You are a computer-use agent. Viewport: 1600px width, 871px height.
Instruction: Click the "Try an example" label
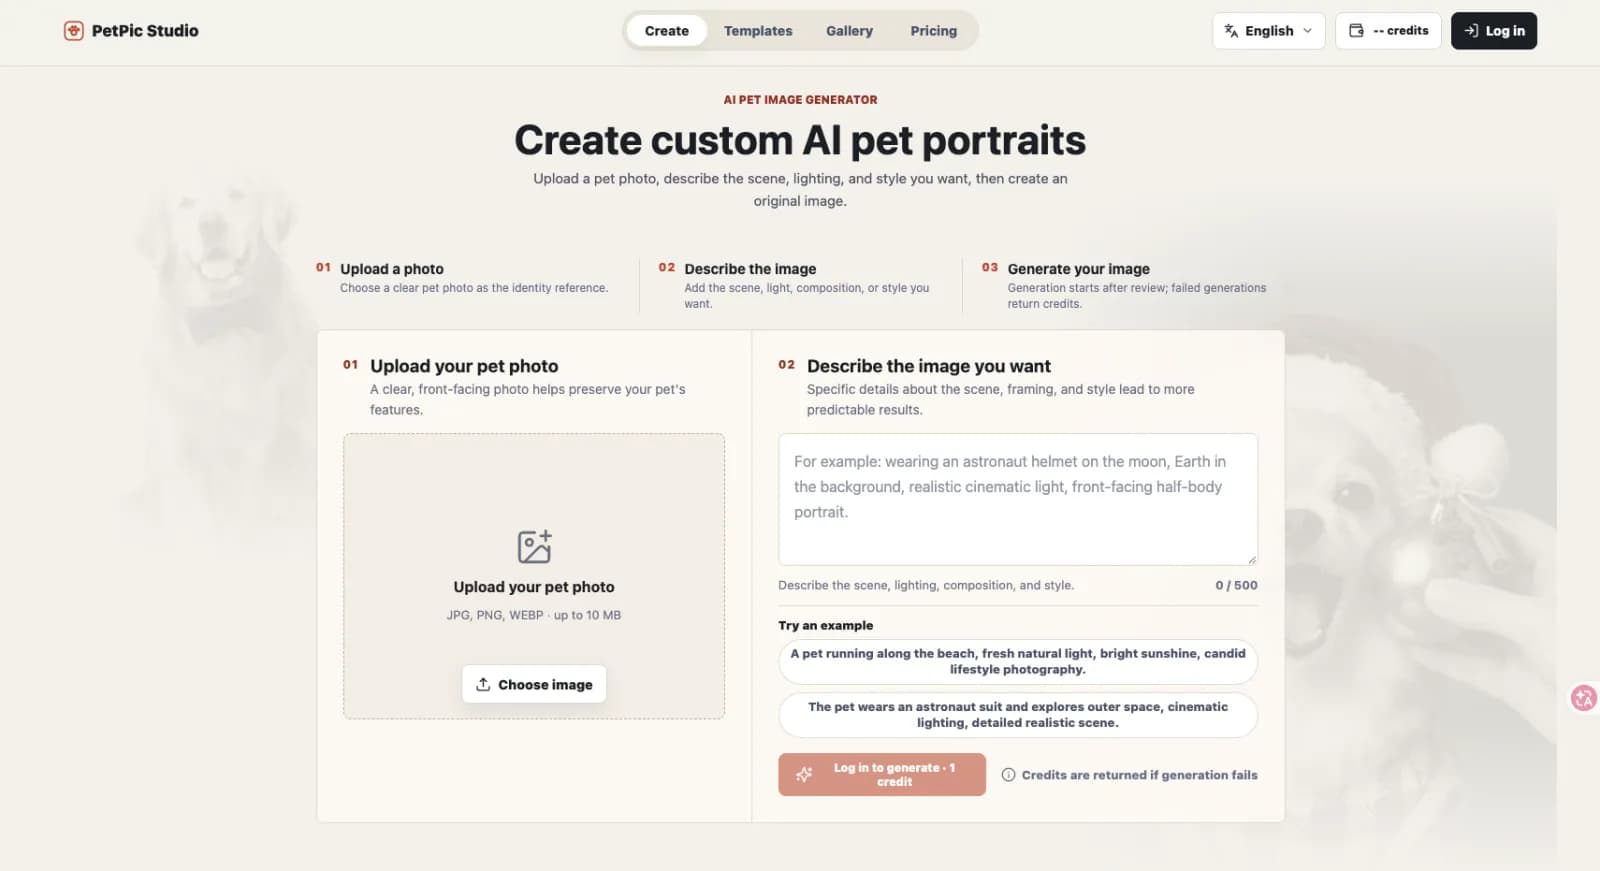tap(826, 626)
